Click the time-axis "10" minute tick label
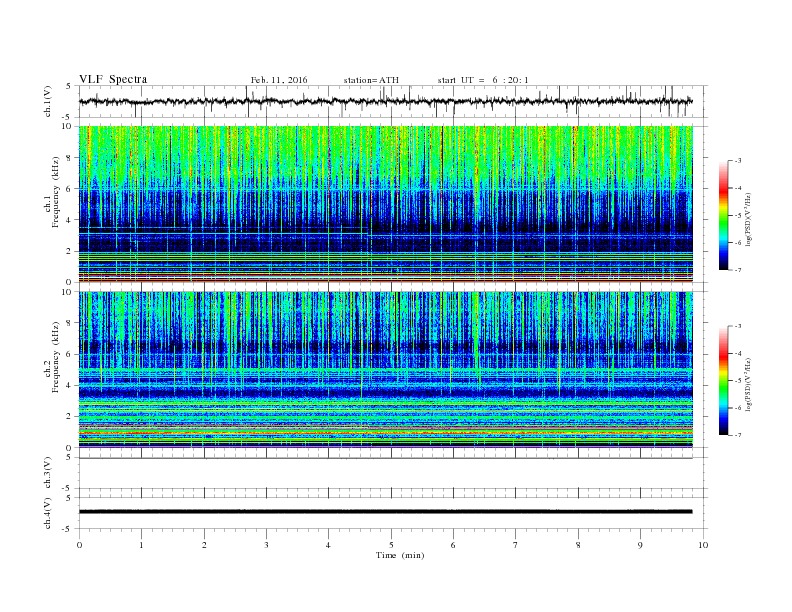Screen dimensions: 792x612 [x=703, y=545]
